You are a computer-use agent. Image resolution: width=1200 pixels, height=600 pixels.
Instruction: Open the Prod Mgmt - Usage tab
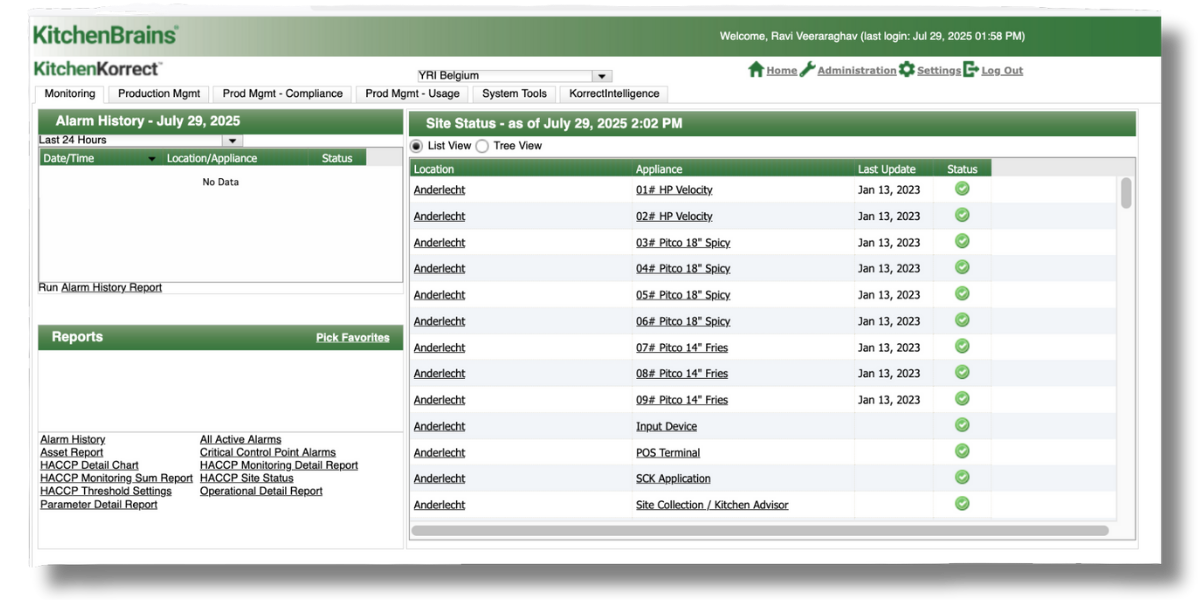[x=412, y=94]
